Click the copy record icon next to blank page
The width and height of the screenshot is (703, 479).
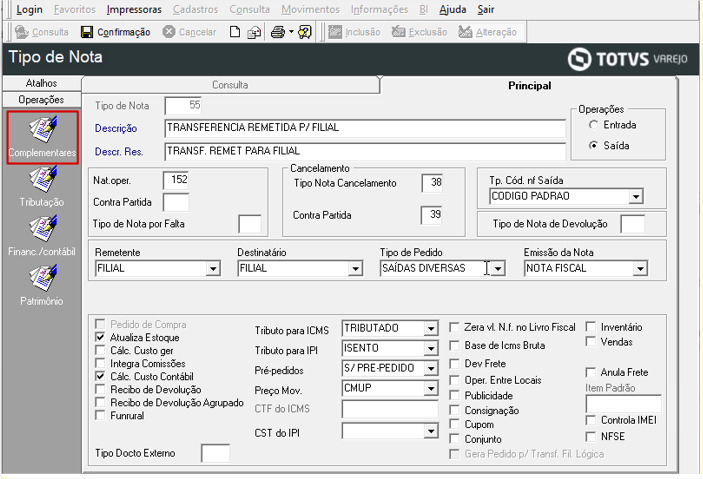tap(254, 32)
